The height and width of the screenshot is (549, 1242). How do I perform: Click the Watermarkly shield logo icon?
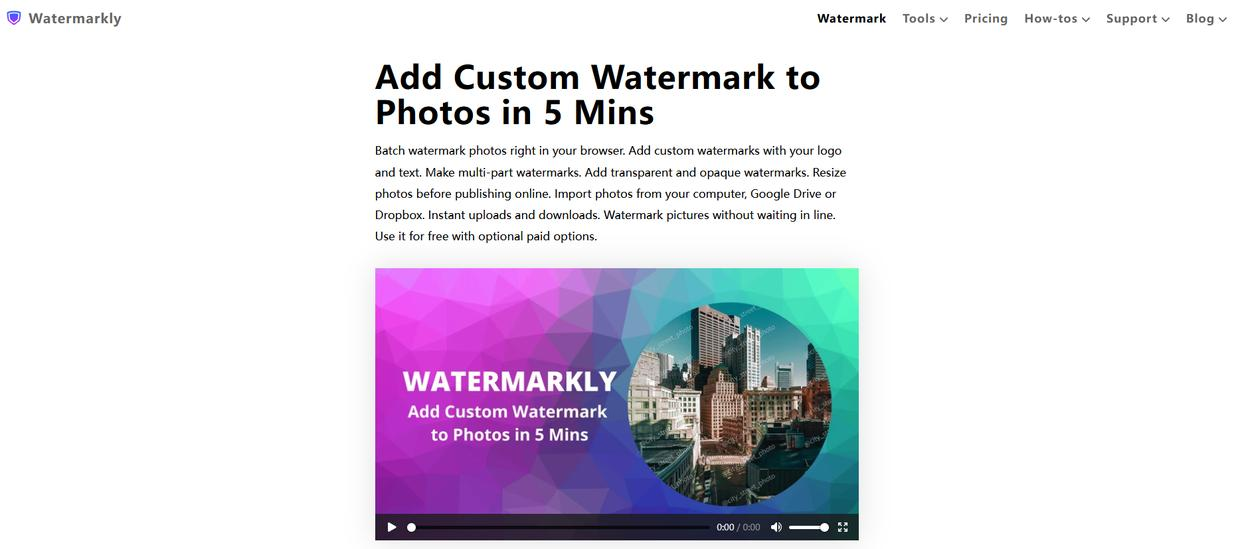[x=14, y=18]
